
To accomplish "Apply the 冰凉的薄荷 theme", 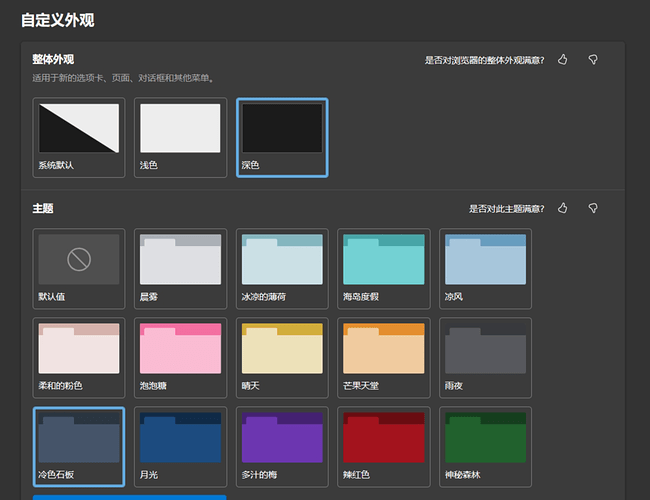I will (x=282, y=269).
